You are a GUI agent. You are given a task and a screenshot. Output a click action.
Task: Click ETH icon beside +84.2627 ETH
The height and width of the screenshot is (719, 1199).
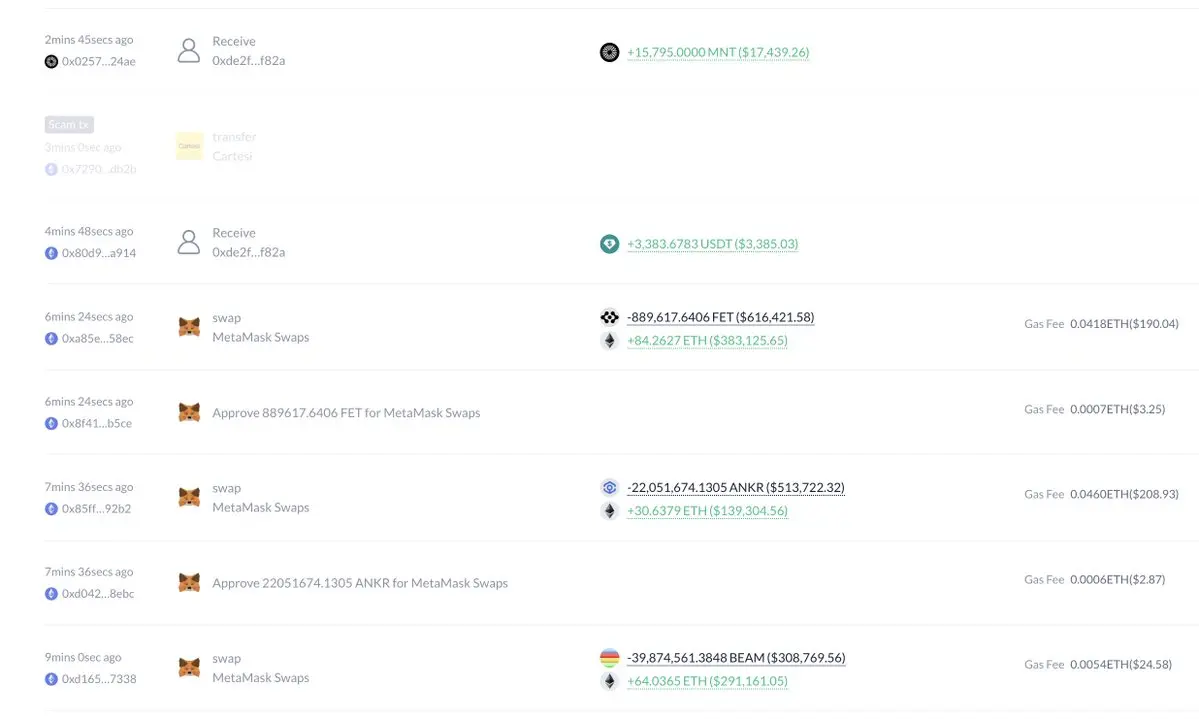[609, 340]
